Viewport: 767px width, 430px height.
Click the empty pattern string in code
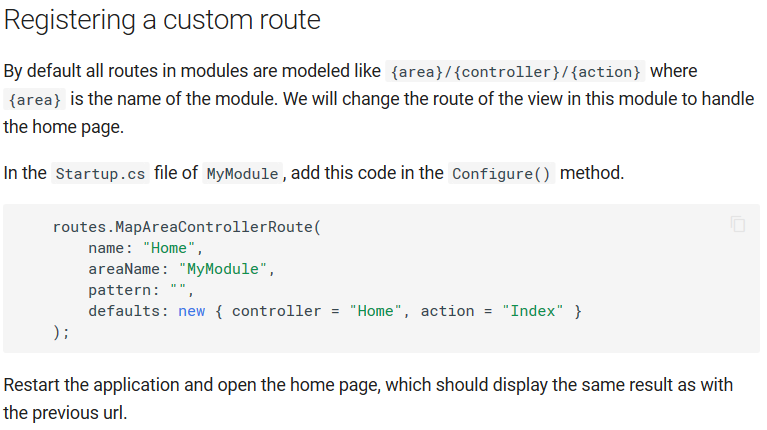coord(178,290)
